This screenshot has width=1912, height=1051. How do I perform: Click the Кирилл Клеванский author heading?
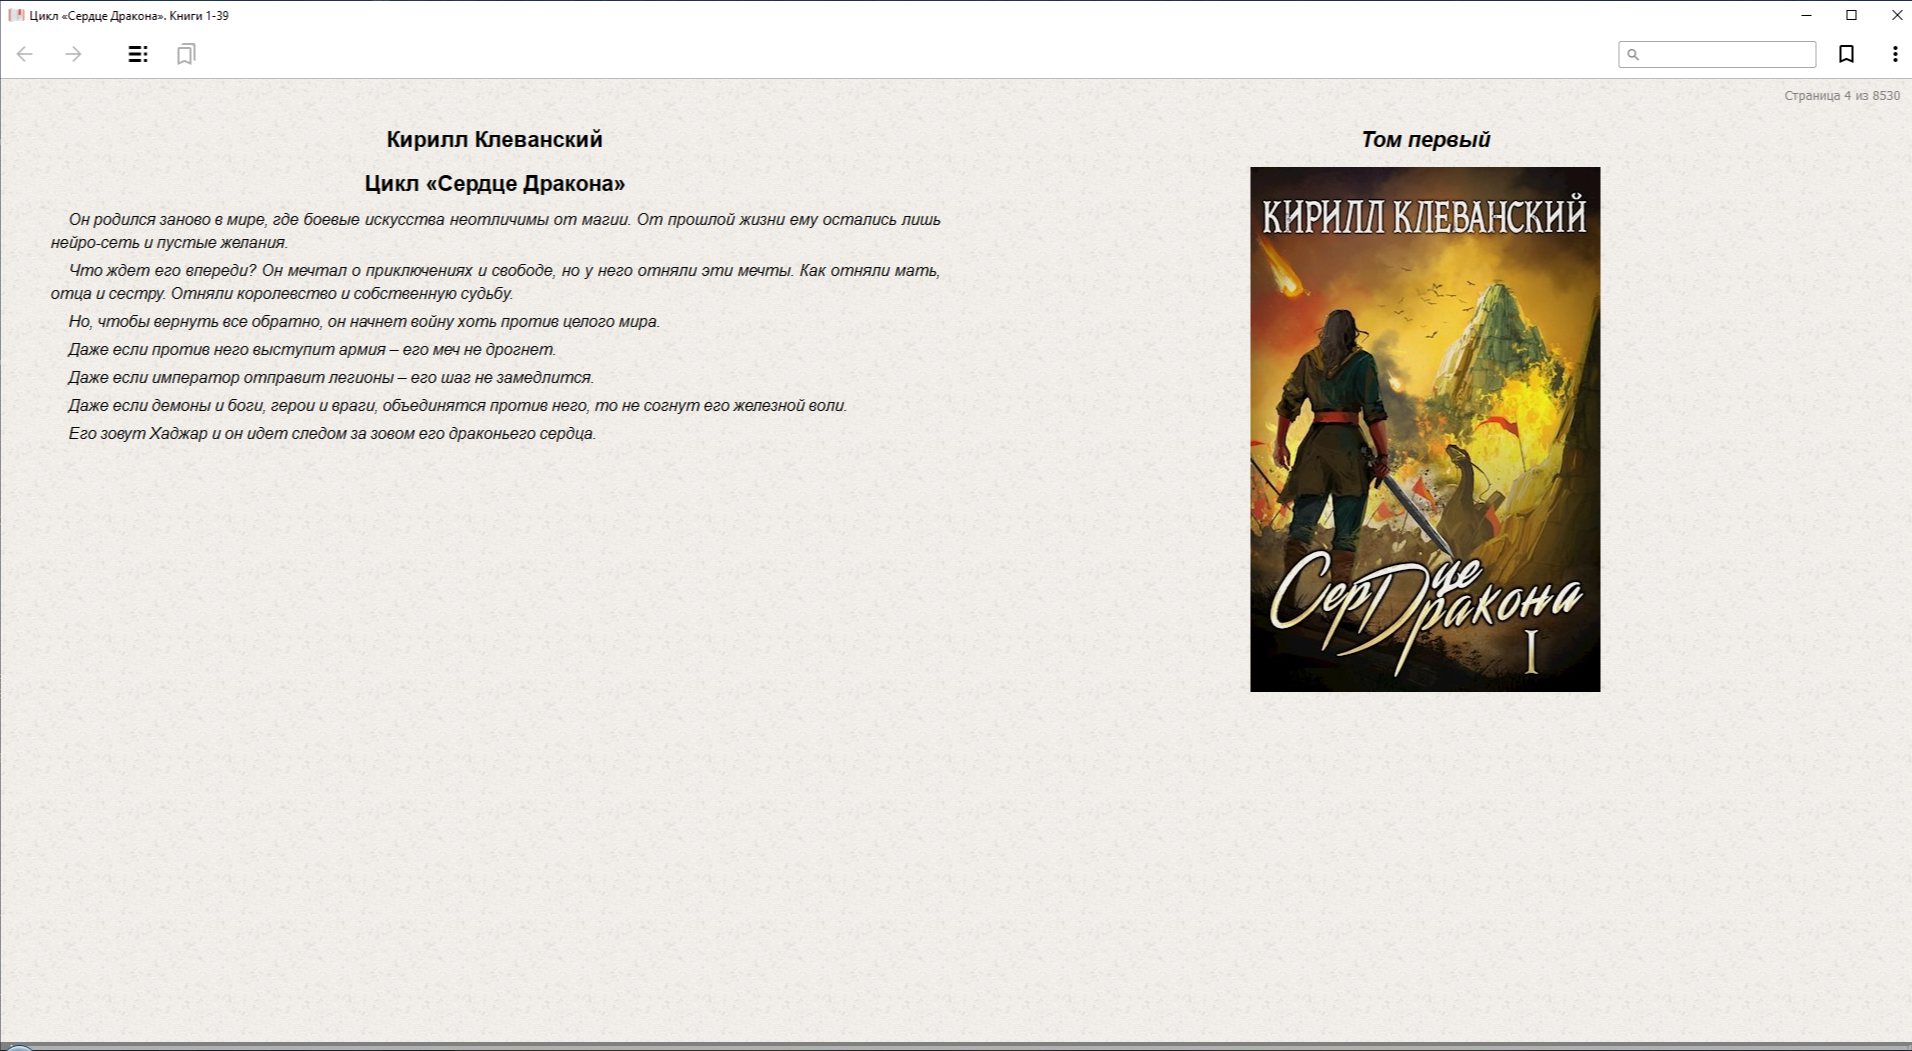[x=494, y=140]
